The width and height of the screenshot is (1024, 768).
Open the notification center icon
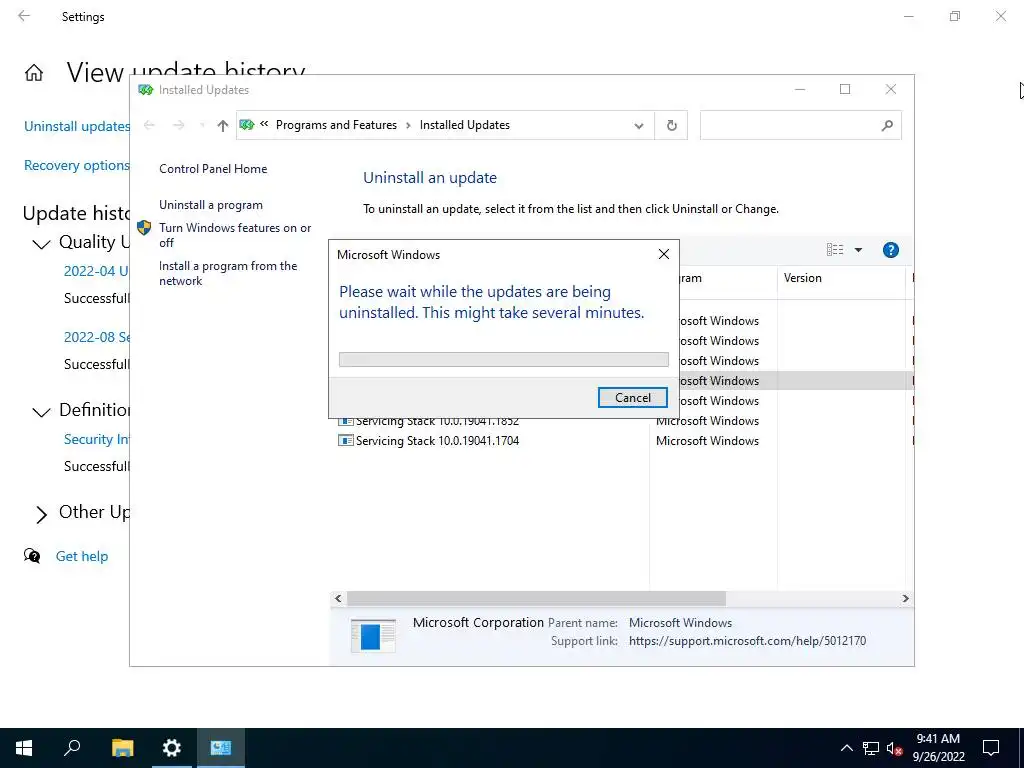point(991,748)
